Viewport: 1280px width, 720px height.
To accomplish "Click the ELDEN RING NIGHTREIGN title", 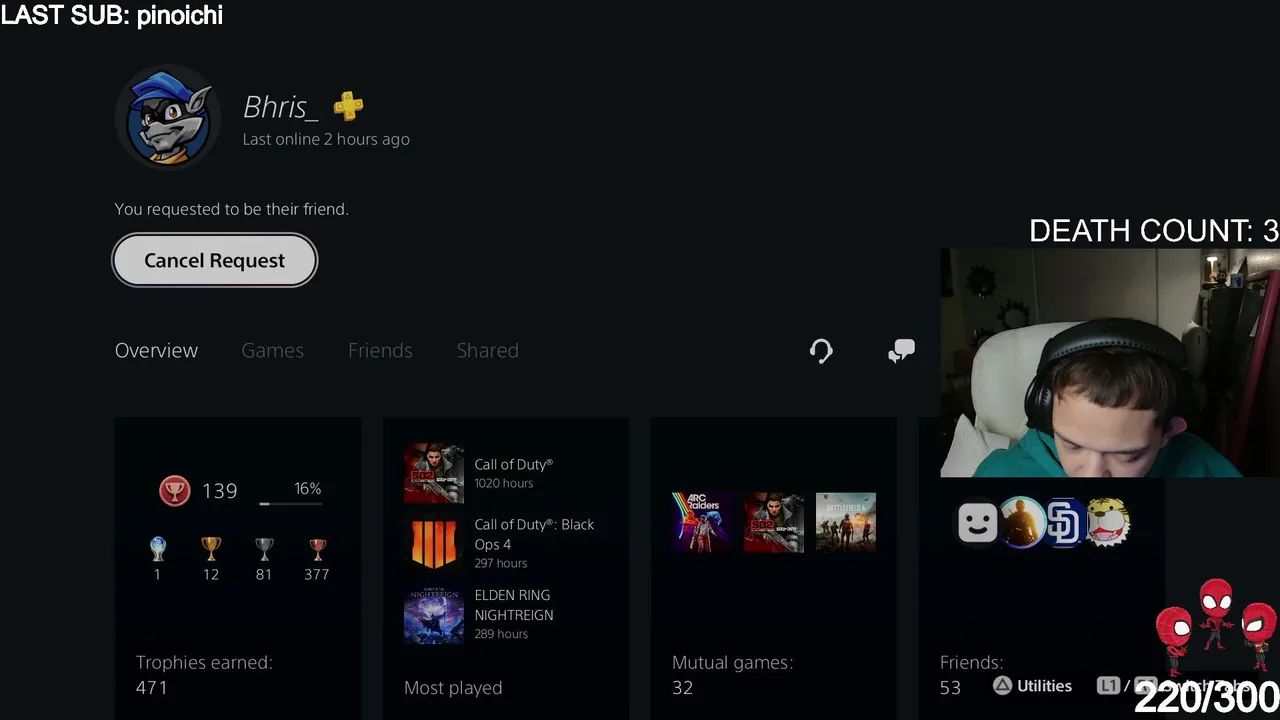I will tap(514, 605).
